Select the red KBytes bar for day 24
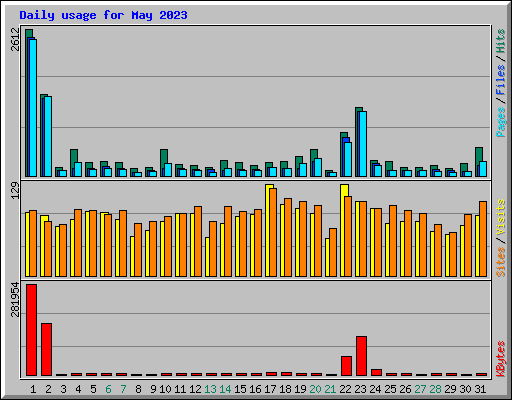 376,372
